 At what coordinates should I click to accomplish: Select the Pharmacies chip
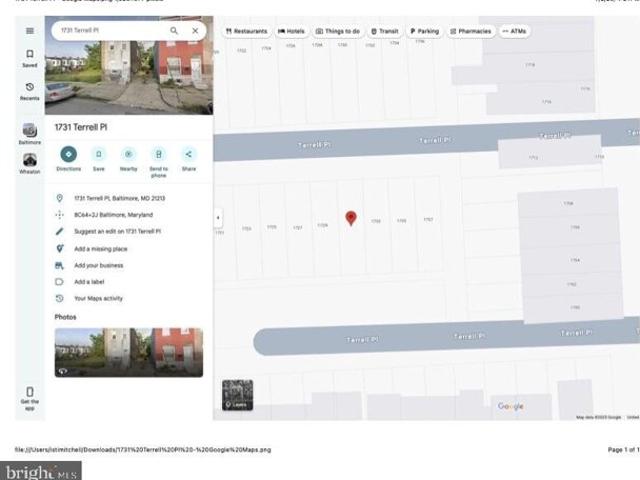coord(471,31)
